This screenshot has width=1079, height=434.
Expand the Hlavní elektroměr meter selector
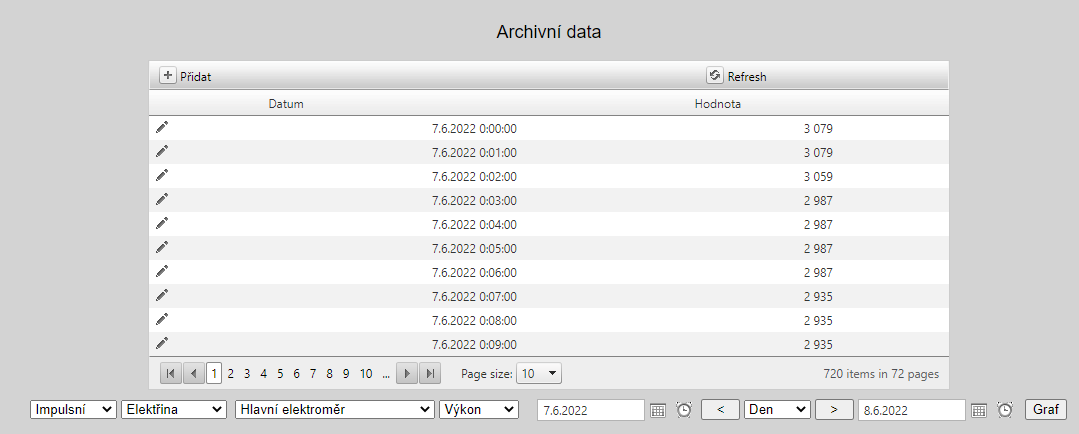tap(334, 410)
